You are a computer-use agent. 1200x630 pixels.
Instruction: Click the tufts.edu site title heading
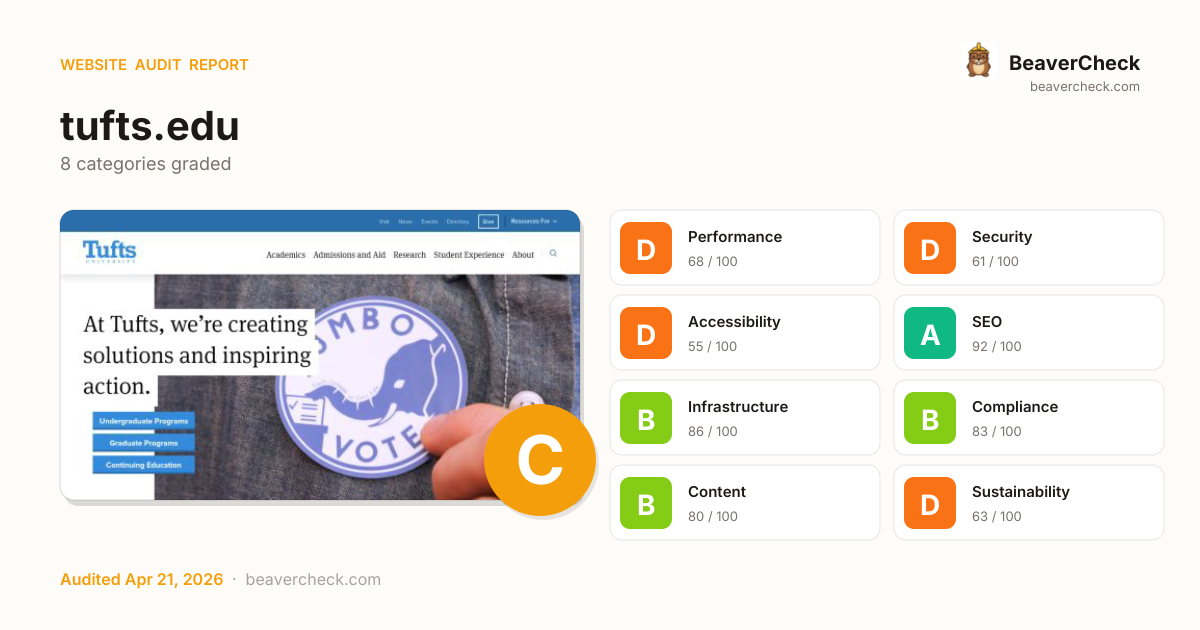(150, 126)
